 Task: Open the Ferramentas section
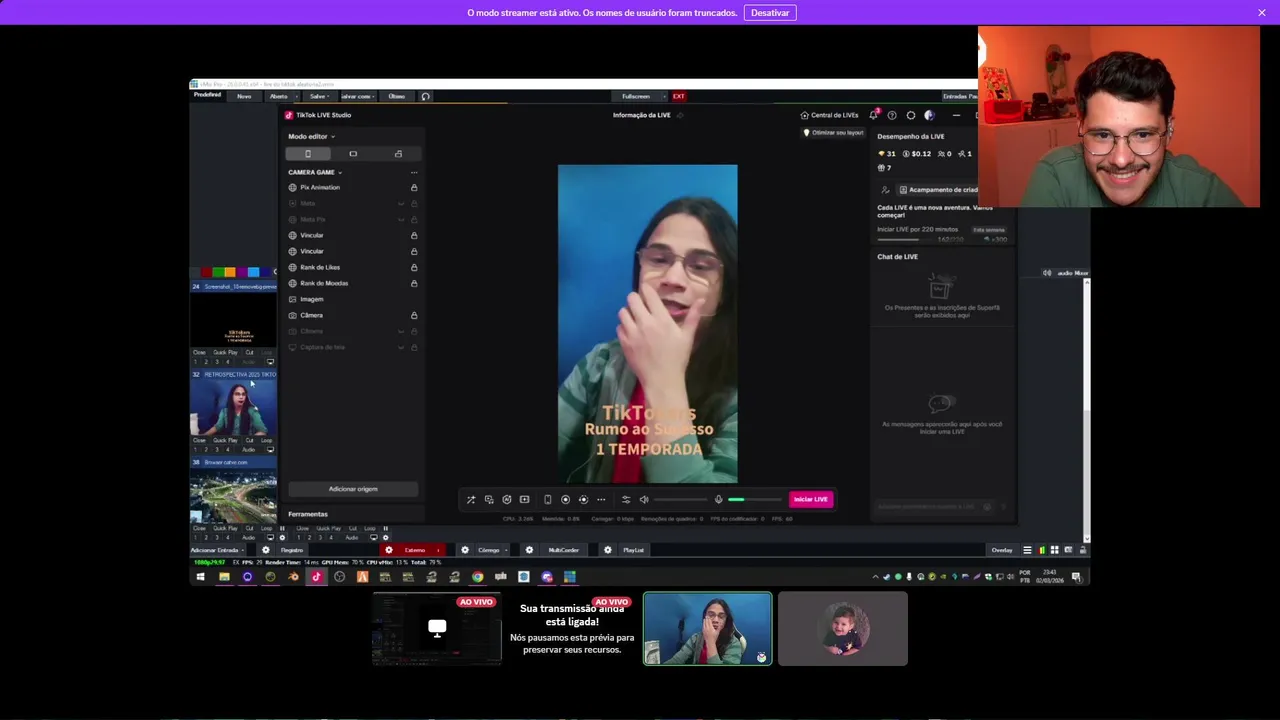click(308, 514)
